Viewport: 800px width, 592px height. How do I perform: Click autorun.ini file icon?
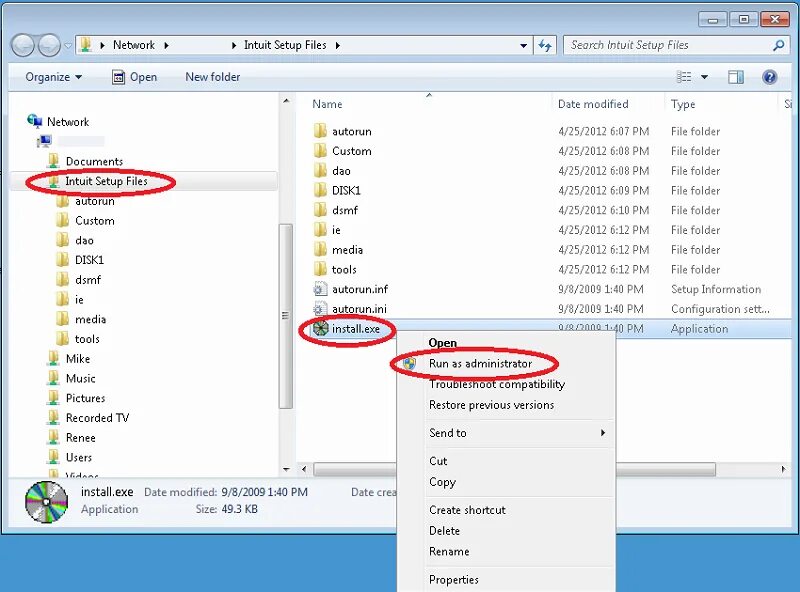(320, 309)
